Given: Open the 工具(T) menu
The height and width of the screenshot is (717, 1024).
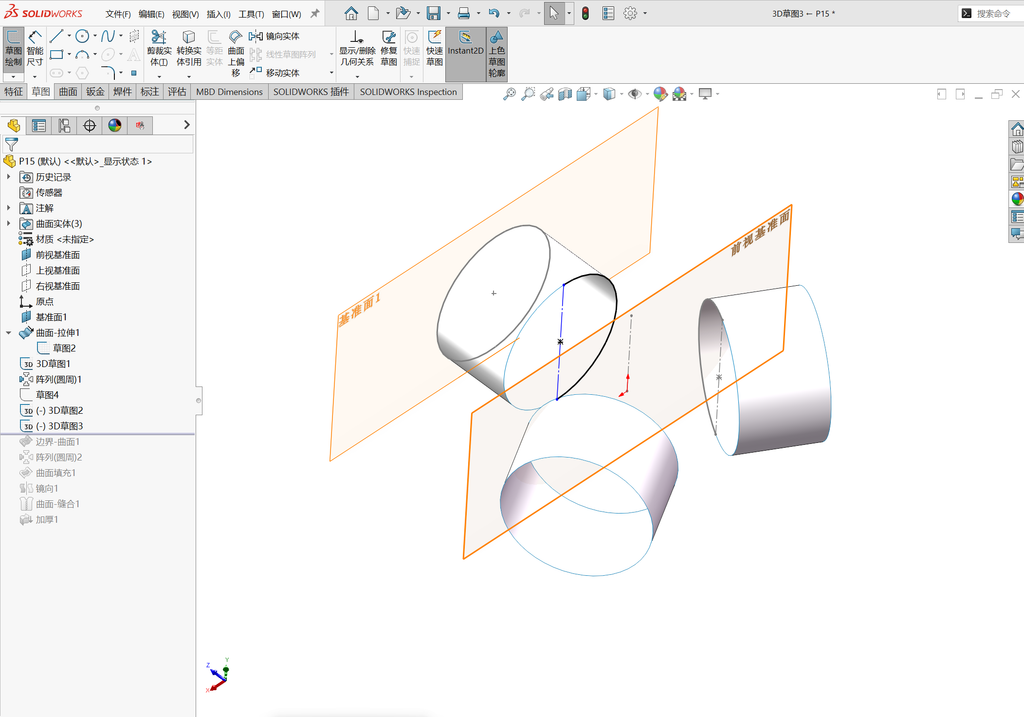Looking at the screenshot, I should (x=251, y=14).
